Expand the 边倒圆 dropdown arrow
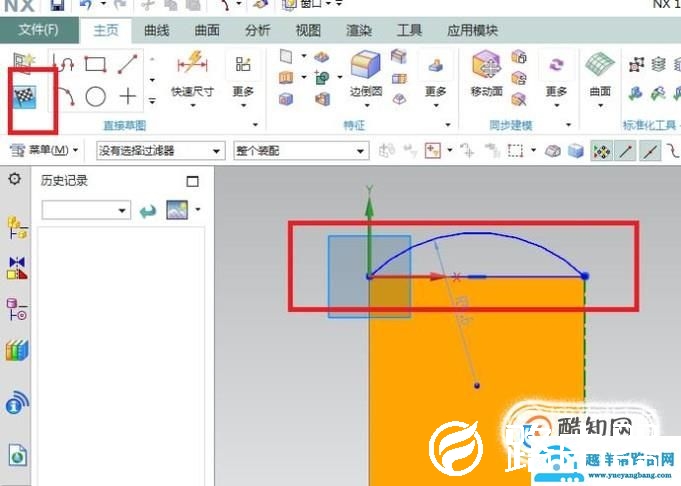Image resolution: width=681 pixels, height=486 pixels. (x=367, y=106)
